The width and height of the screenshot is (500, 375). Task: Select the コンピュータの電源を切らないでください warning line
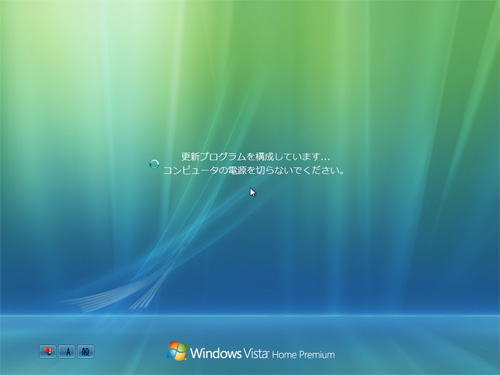click(x=253, y=171)
